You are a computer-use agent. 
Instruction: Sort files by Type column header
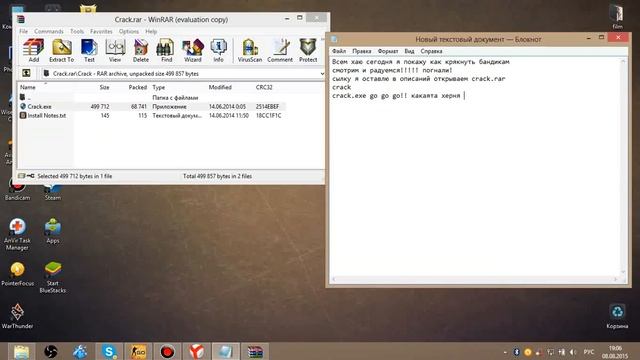[158, 87]
